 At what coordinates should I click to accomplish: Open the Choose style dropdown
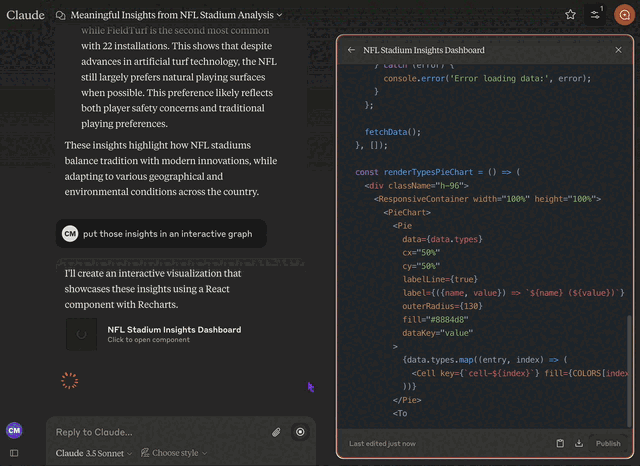point(174,453)
